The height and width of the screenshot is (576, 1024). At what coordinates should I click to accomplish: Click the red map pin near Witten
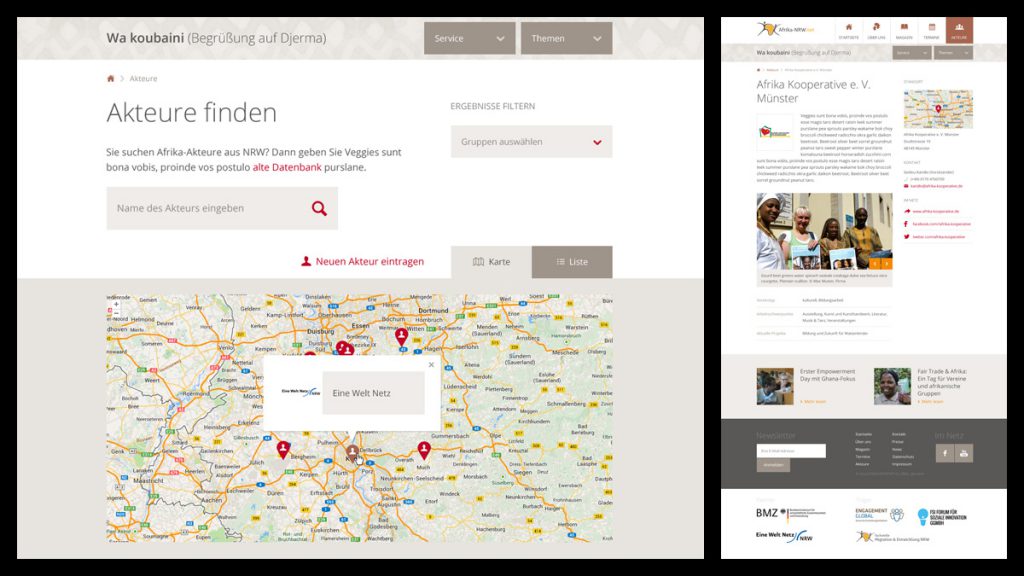pos(402,336)
